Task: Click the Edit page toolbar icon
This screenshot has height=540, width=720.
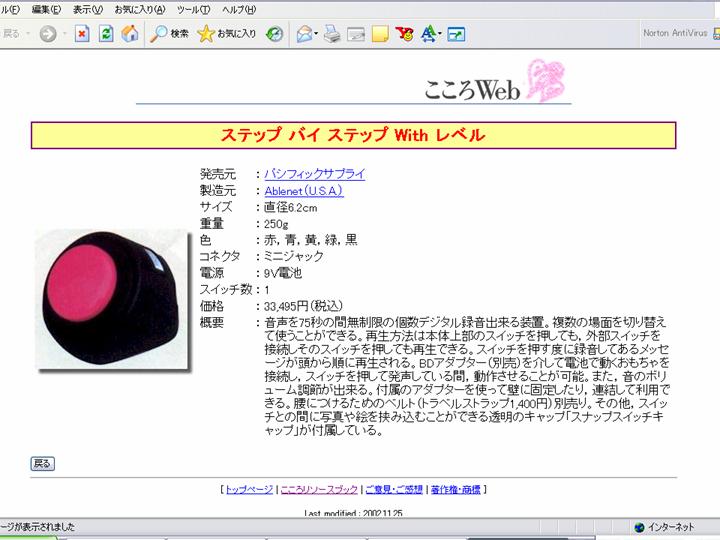Action: (356, 34)
